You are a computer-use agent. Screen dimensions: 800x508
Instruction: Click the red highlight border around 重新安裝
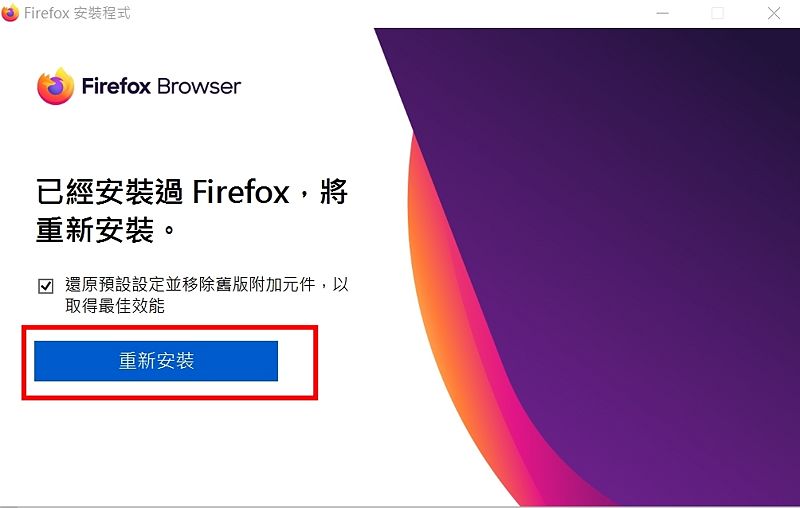point(170,327)
